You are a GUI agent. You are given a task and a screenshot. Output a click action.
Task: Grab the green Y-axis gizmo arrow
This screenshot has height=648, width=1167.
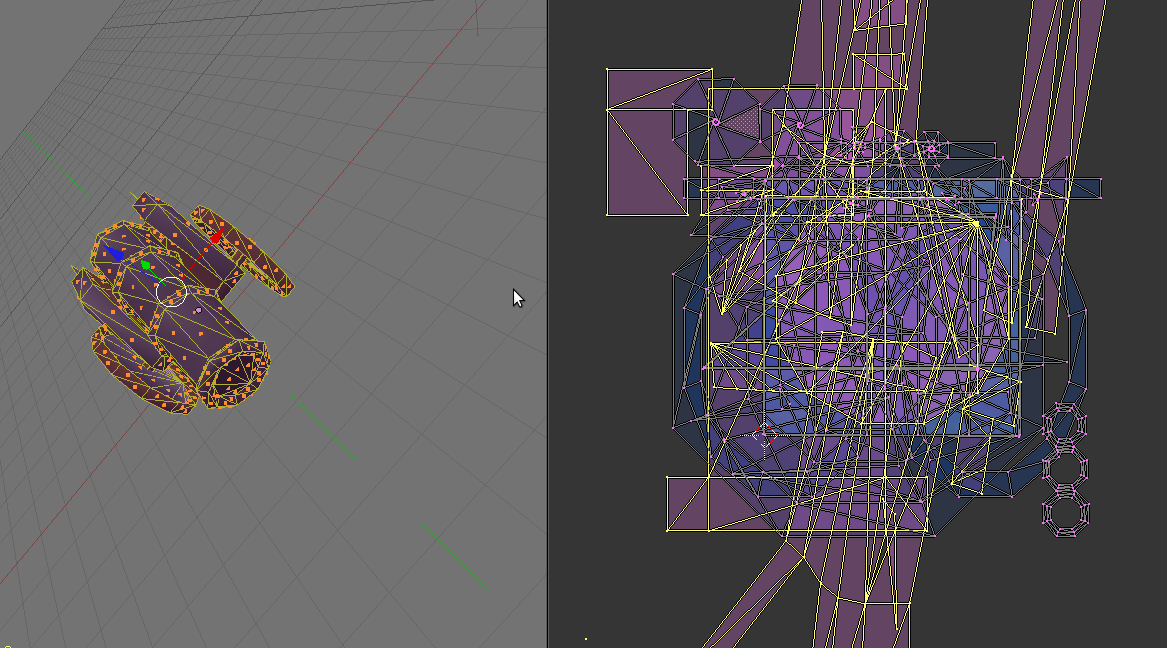pyautogui.click(x=146, y=265)
